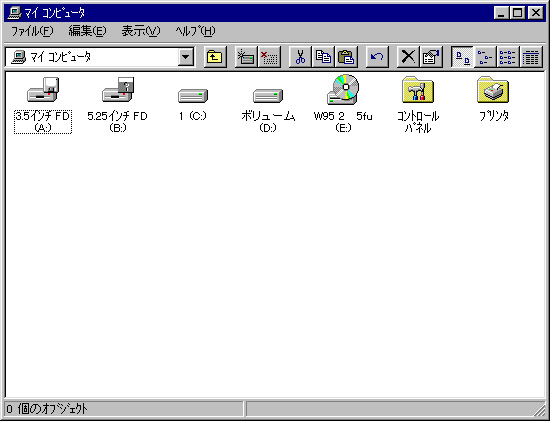
Task: Select the CD-ROM (E:) drive icon
Action: pyautogui.click(x=343, y=89)
